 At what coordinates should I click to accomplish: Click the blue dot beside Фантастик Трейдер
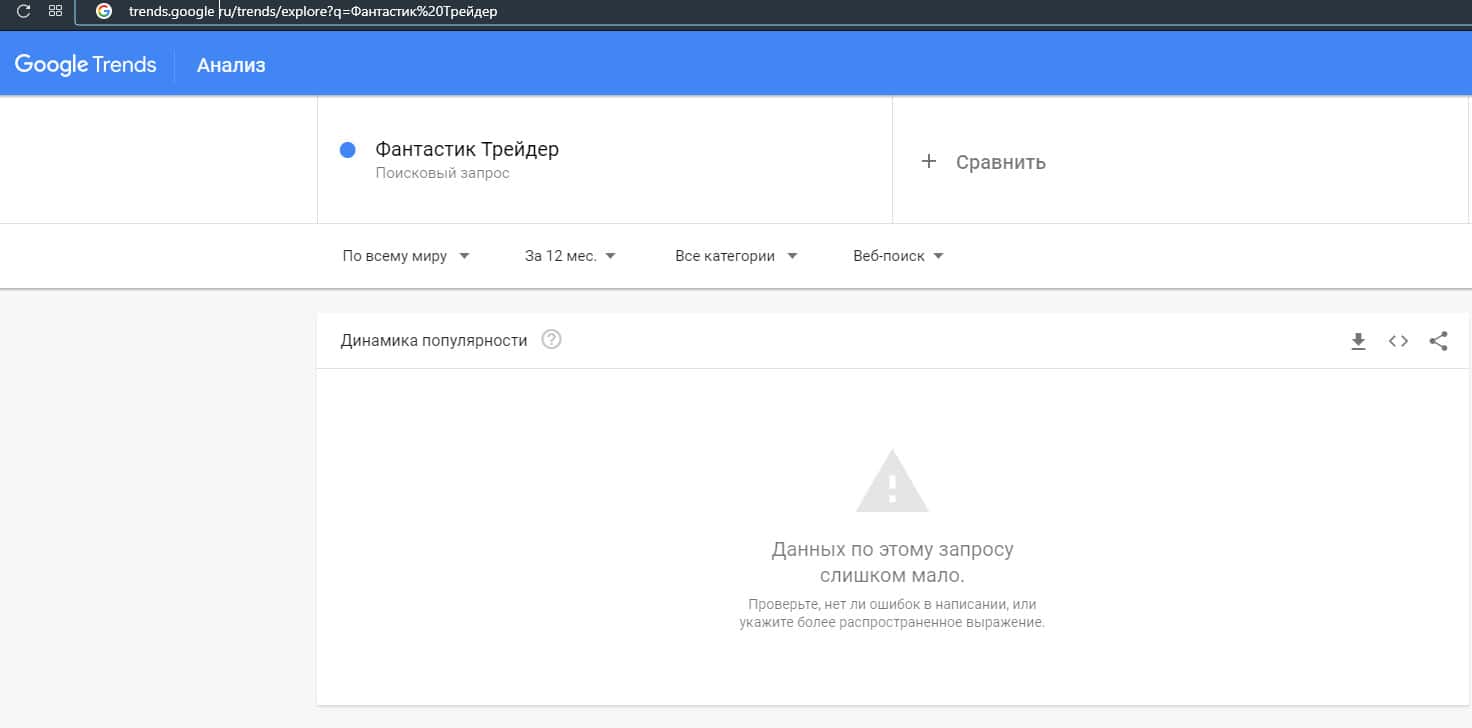(348, 150)
